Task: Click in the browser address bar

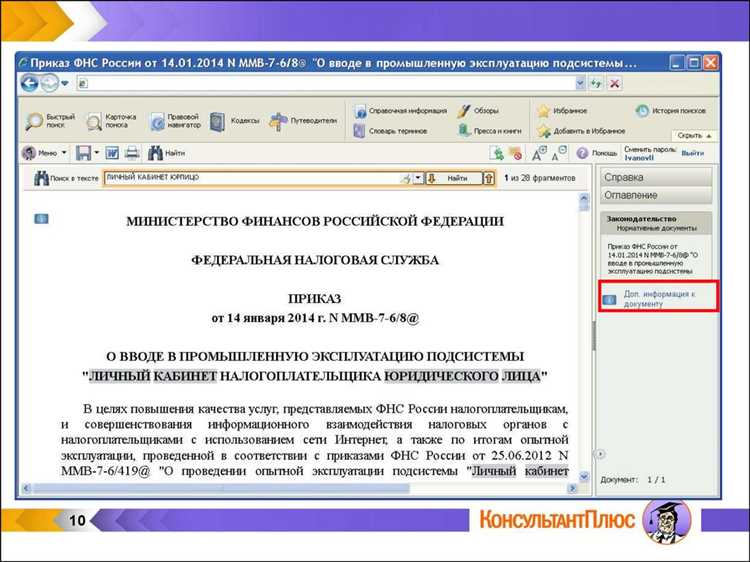Action: [x=325, y=84]
